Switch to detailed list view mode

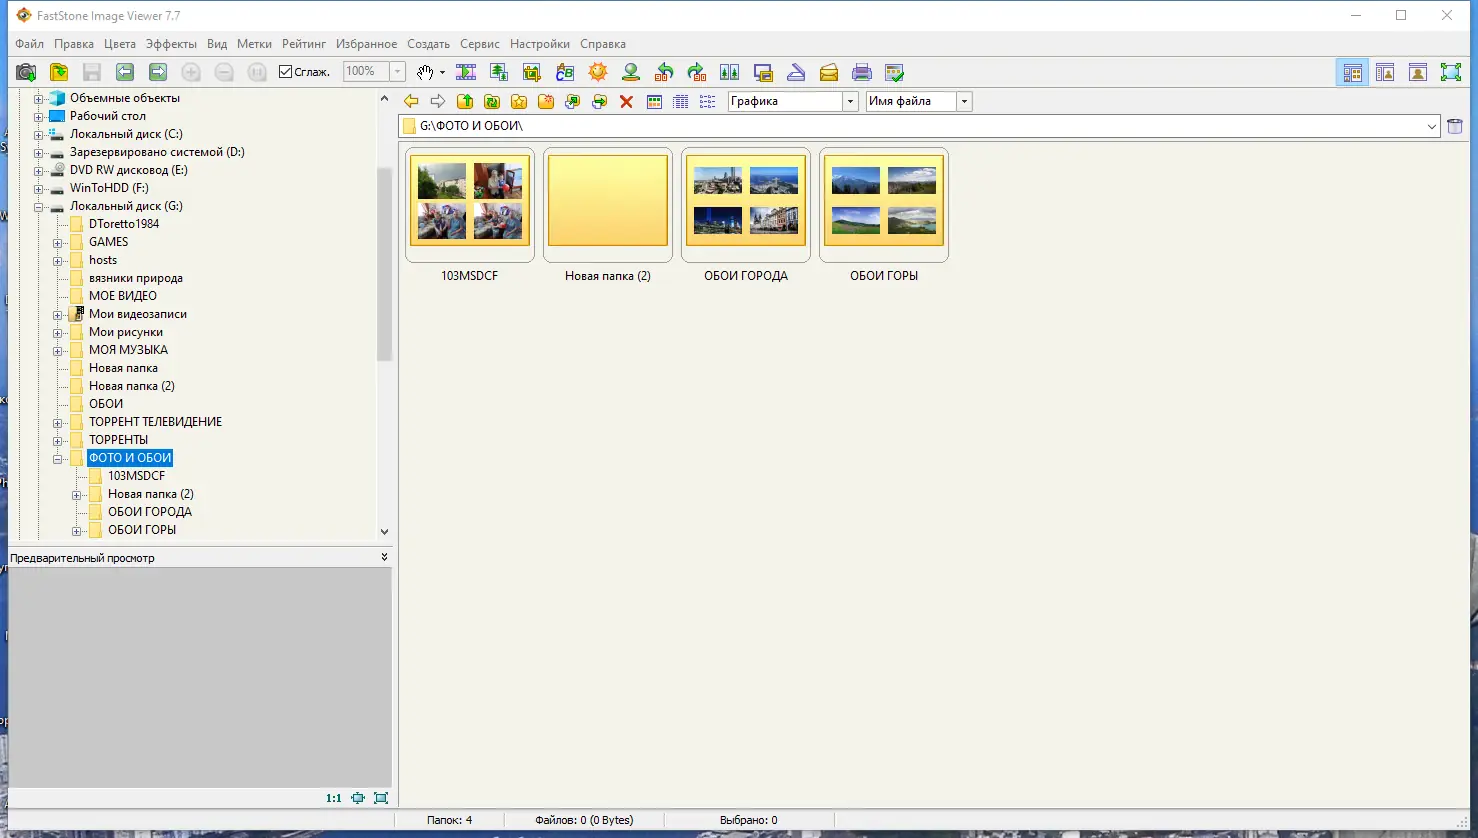coord(680,100)
